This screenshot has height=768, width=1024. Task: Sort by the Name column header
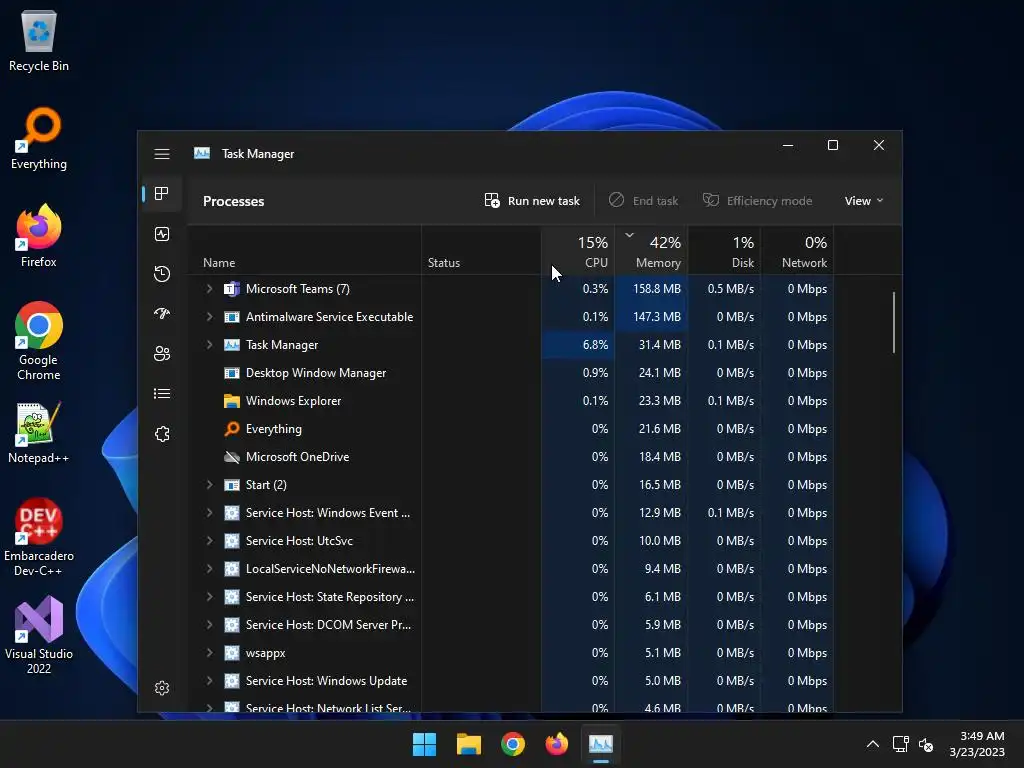point(304,250)
